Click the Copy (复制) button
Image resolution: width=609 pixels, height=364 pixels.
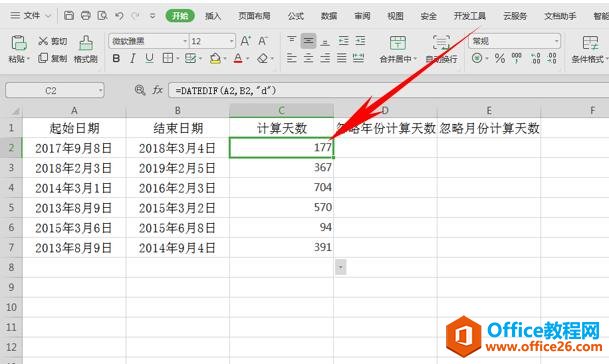[52, 58]
